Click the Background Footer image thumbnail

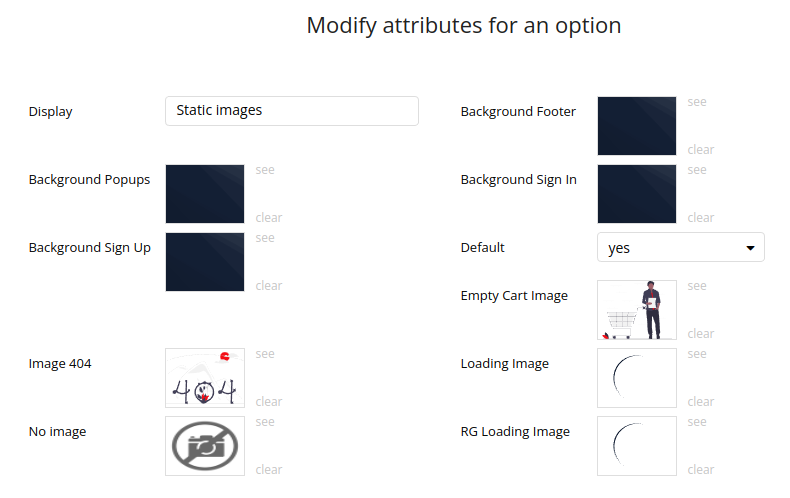point(637,126)
